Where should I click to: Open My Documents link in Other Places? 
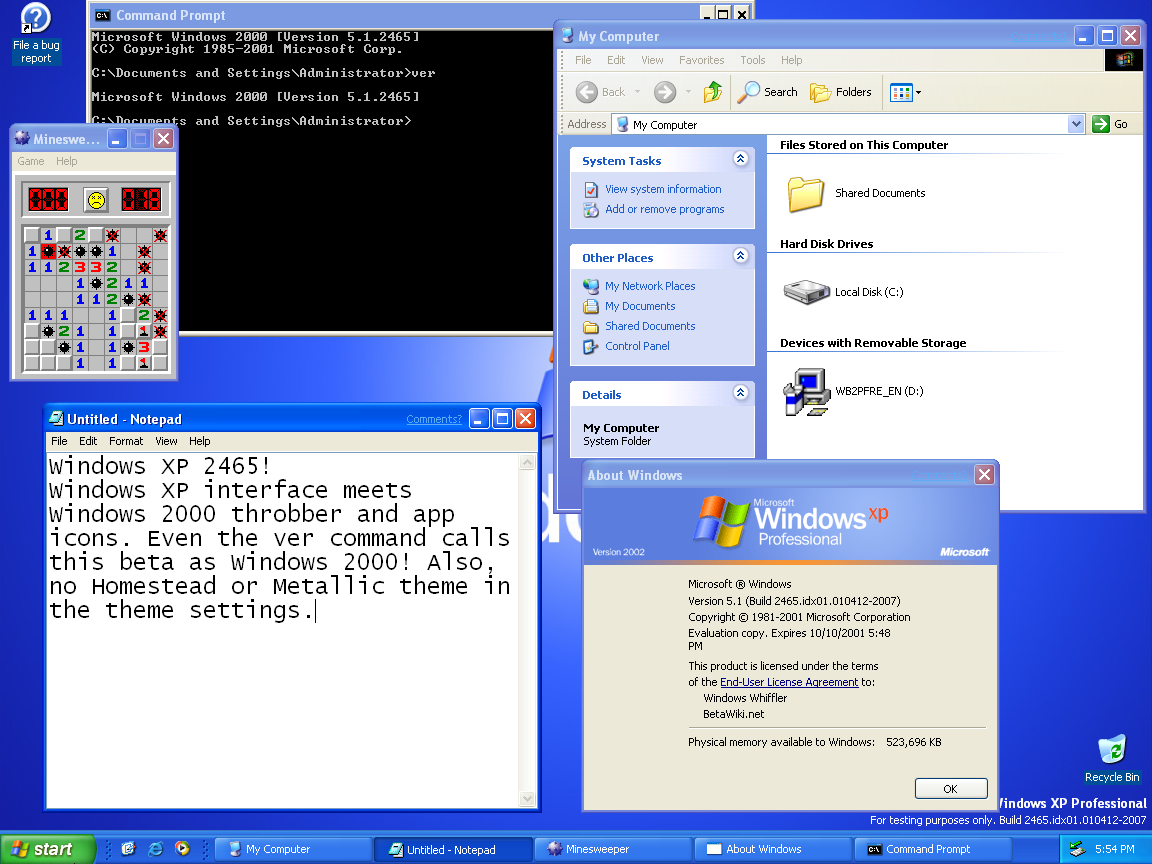640,306
